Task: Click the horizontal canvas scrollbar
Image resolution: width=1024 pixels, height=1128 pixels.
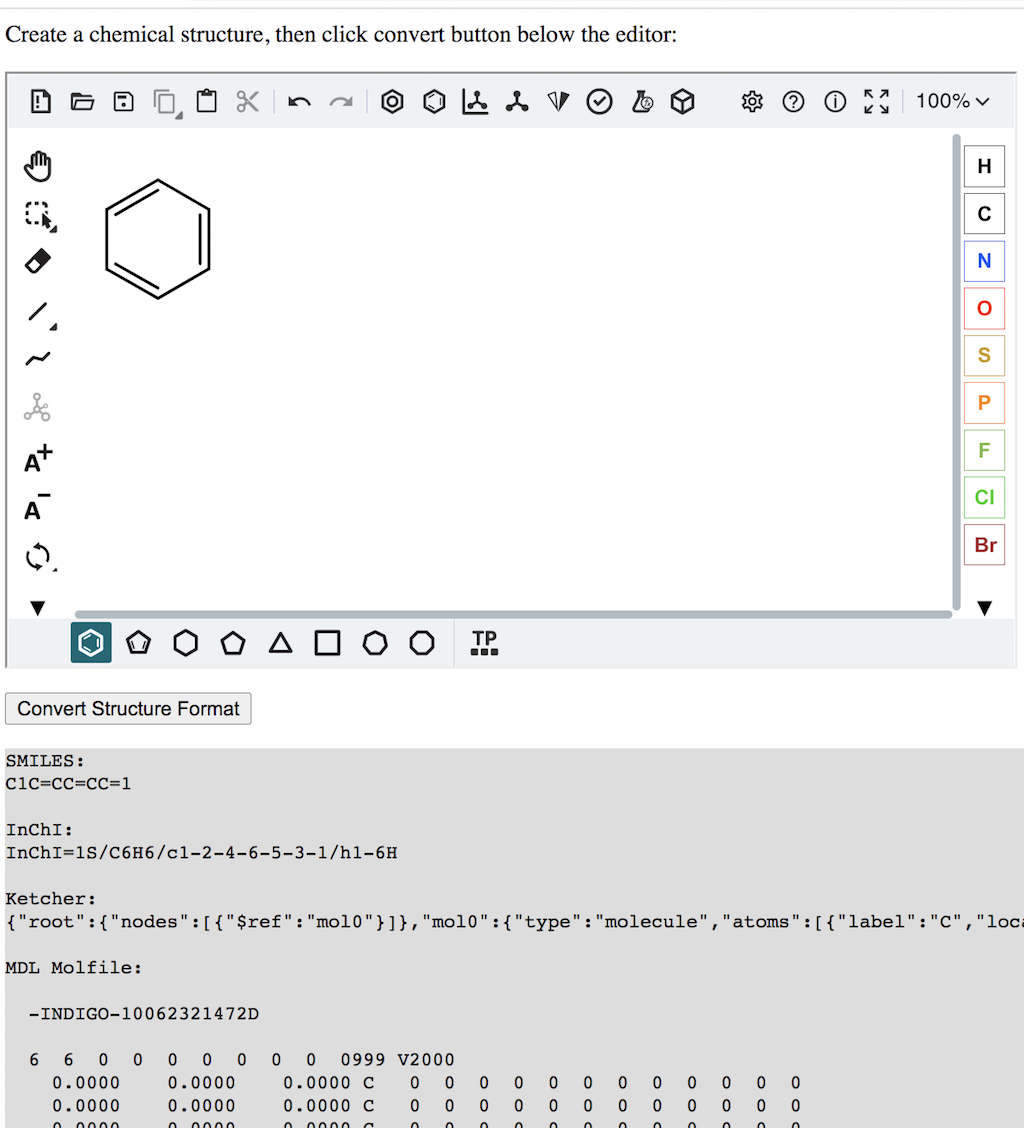Action: pyautogui.click(x=512, y=614)
